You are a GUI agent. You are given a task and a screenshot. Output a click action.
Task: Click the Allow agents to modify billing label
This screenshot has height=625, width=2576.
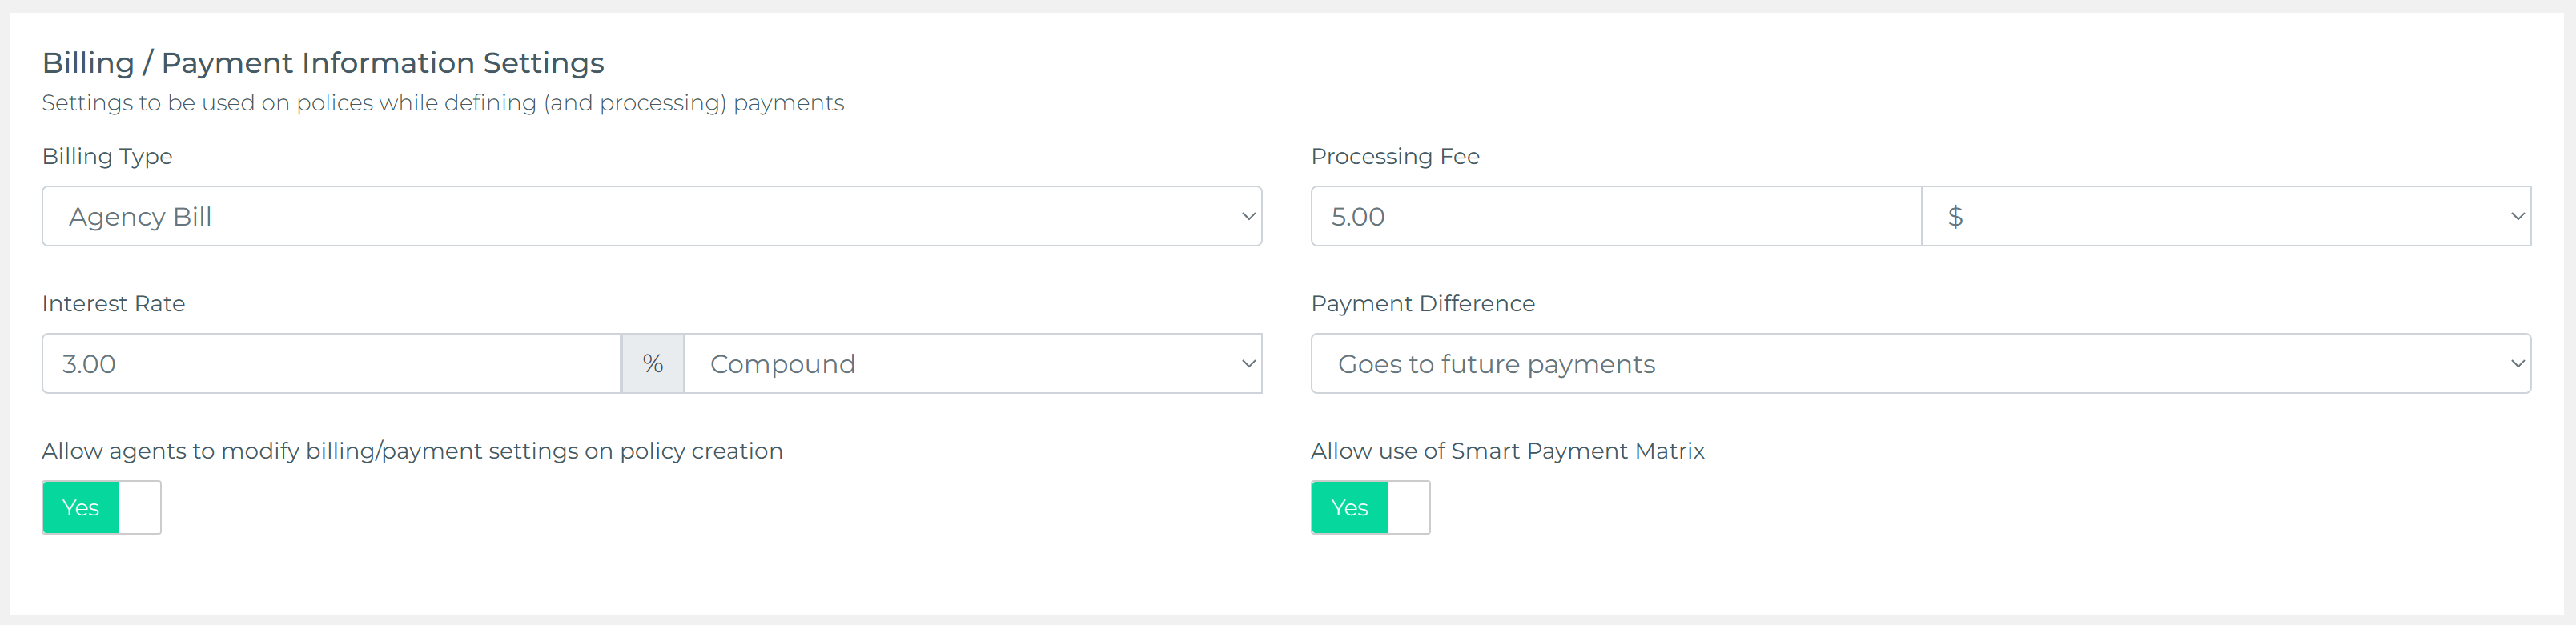(412, 451)
